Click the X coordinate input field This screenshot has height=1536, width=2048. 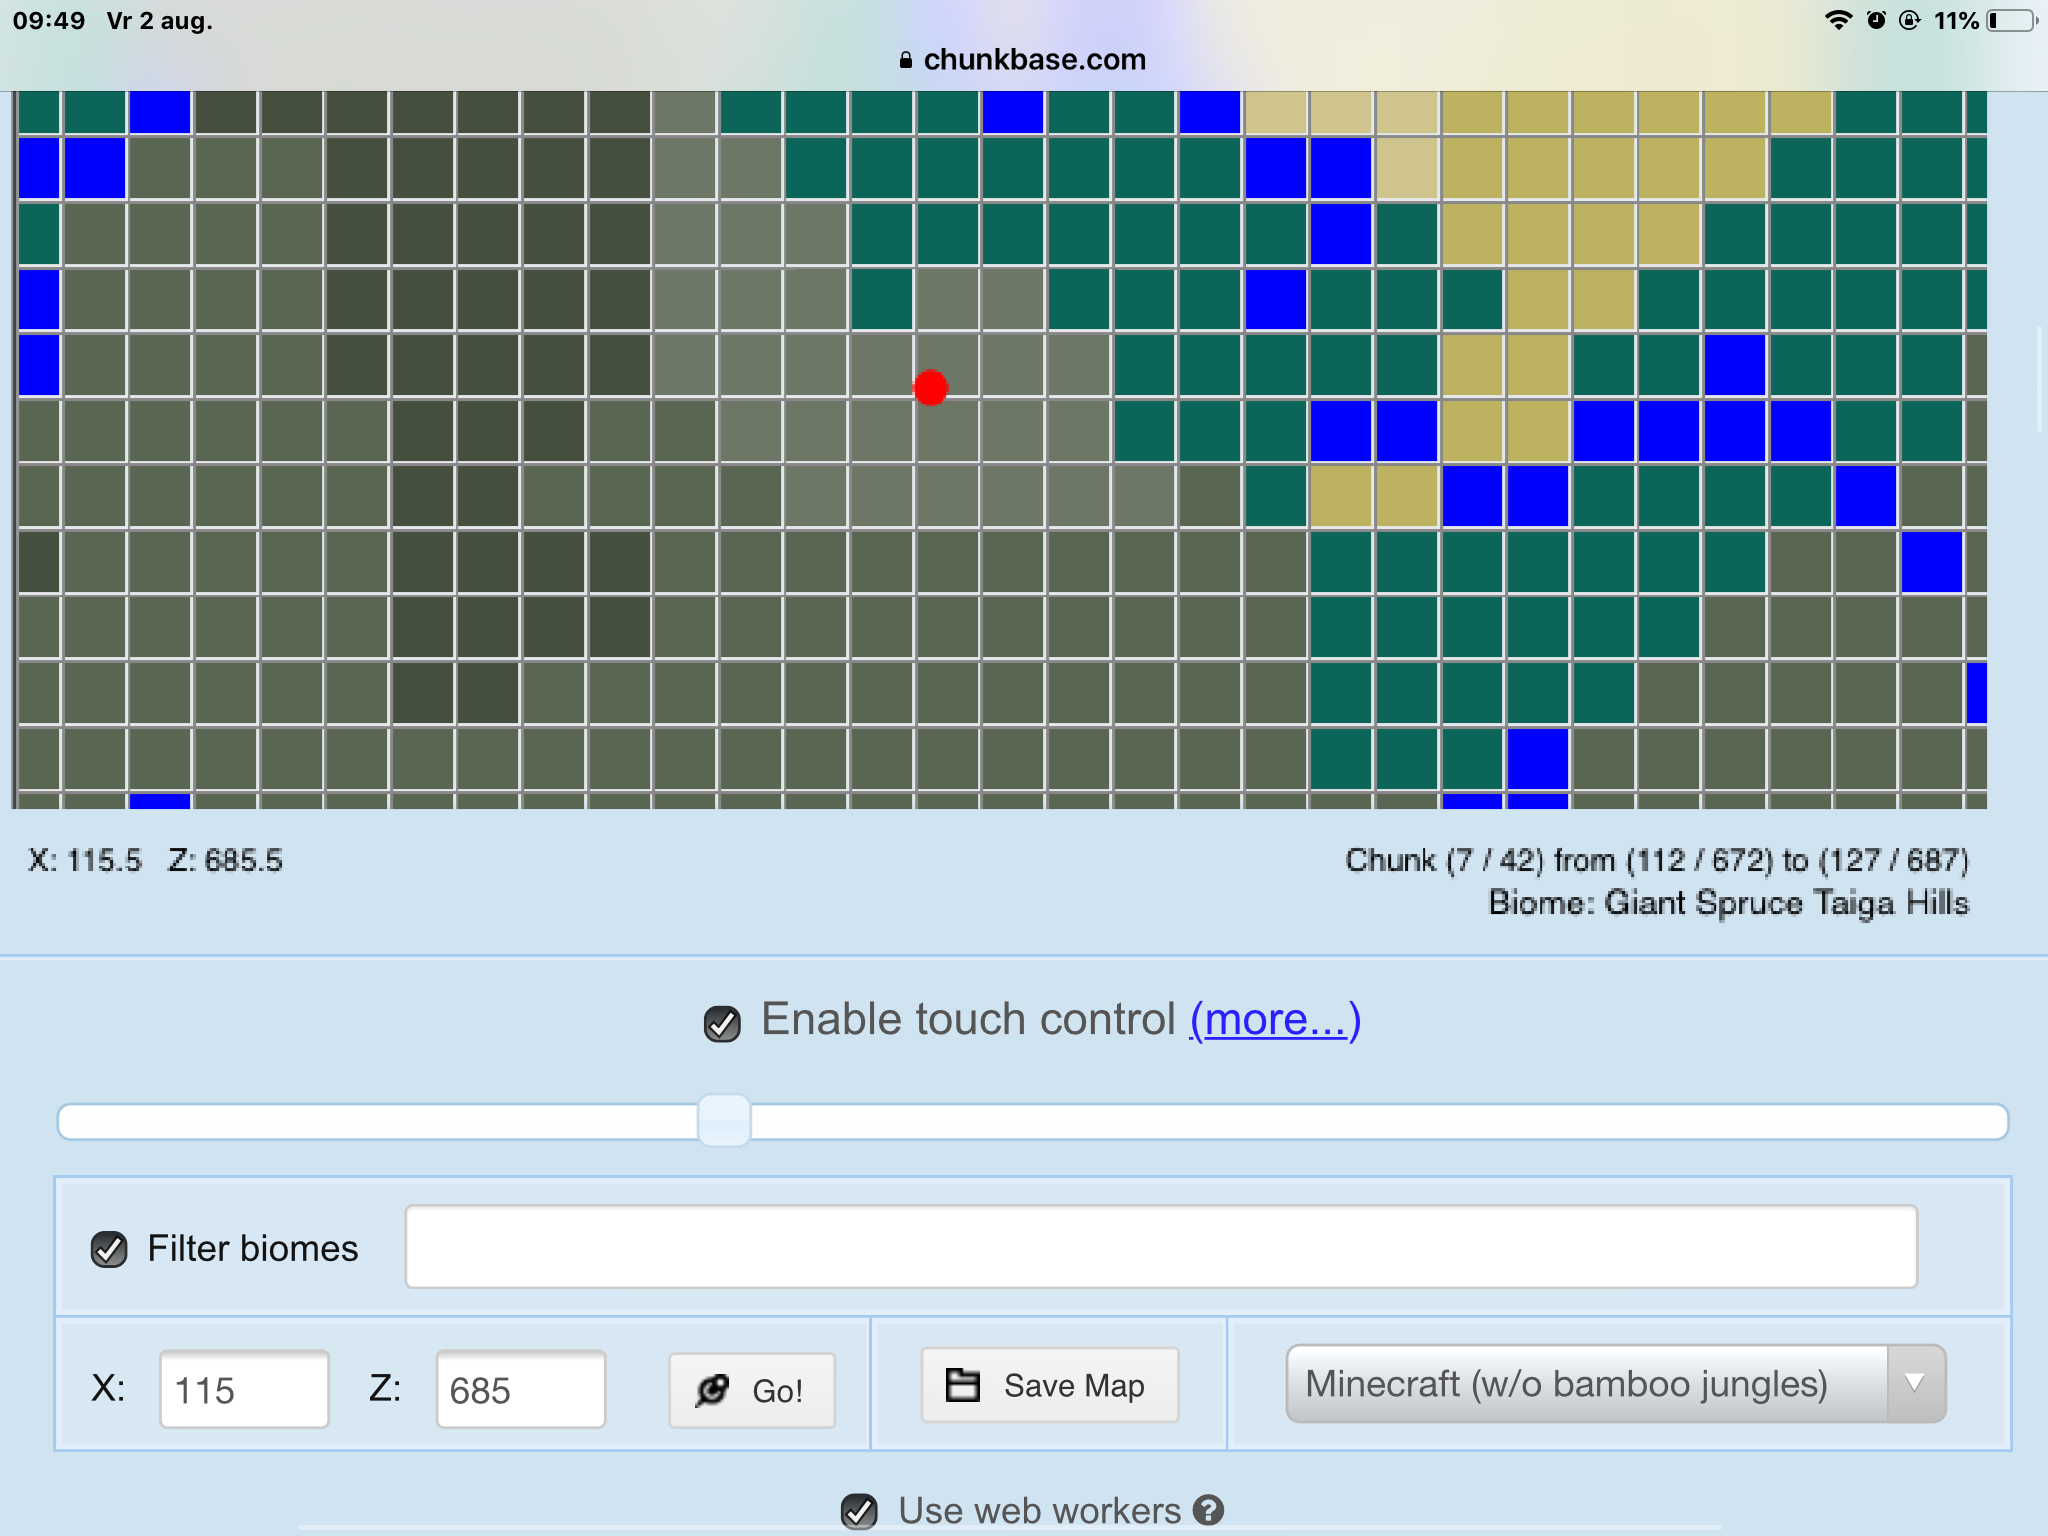point(244,1390)
